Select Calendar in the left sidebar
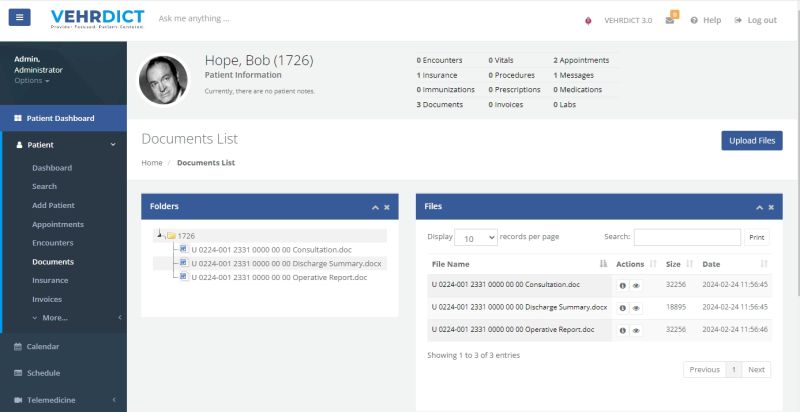This screenshot has height=412, width=800. point(42,346)
